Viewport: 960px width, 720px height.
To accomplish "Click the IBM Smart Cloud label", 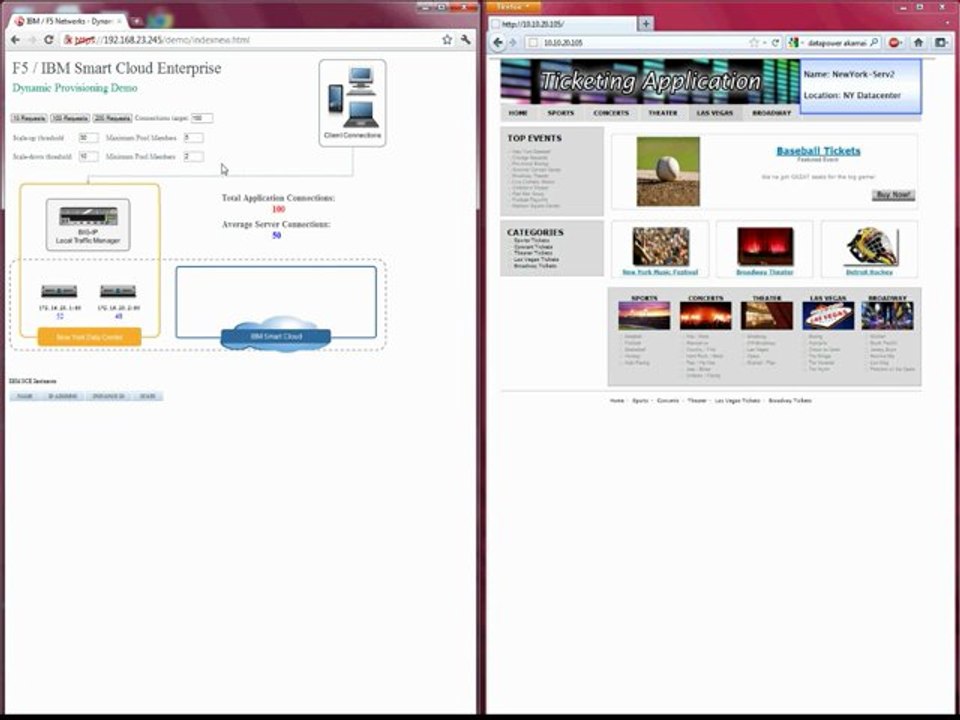I will pos(276,337).
